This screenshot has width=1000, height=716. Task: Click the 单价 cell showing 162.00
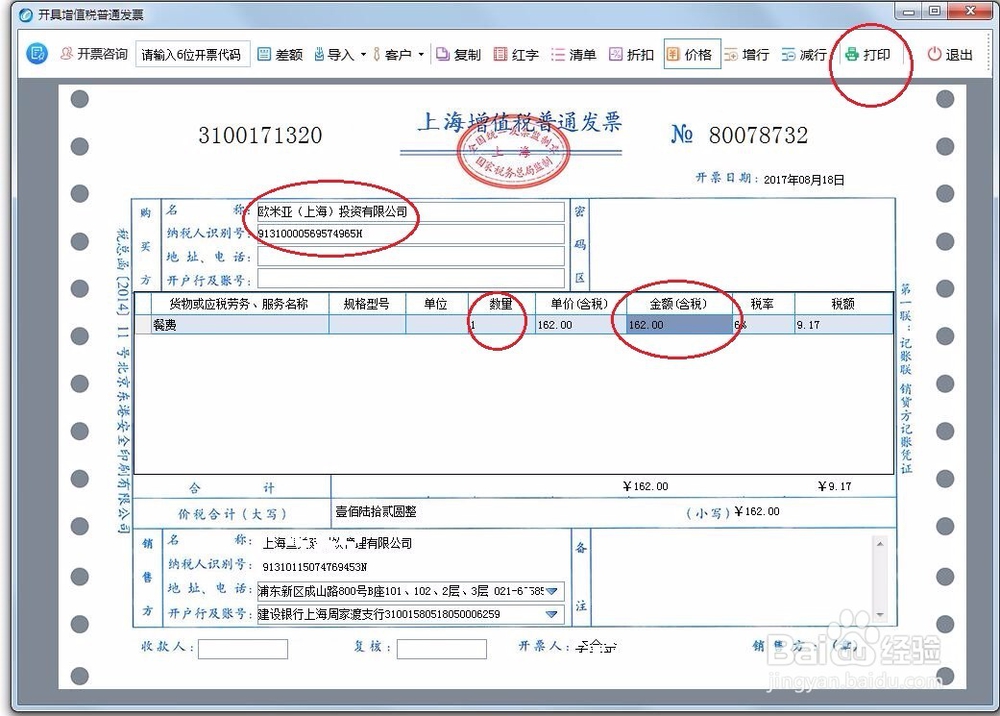[x=580, y=325]
